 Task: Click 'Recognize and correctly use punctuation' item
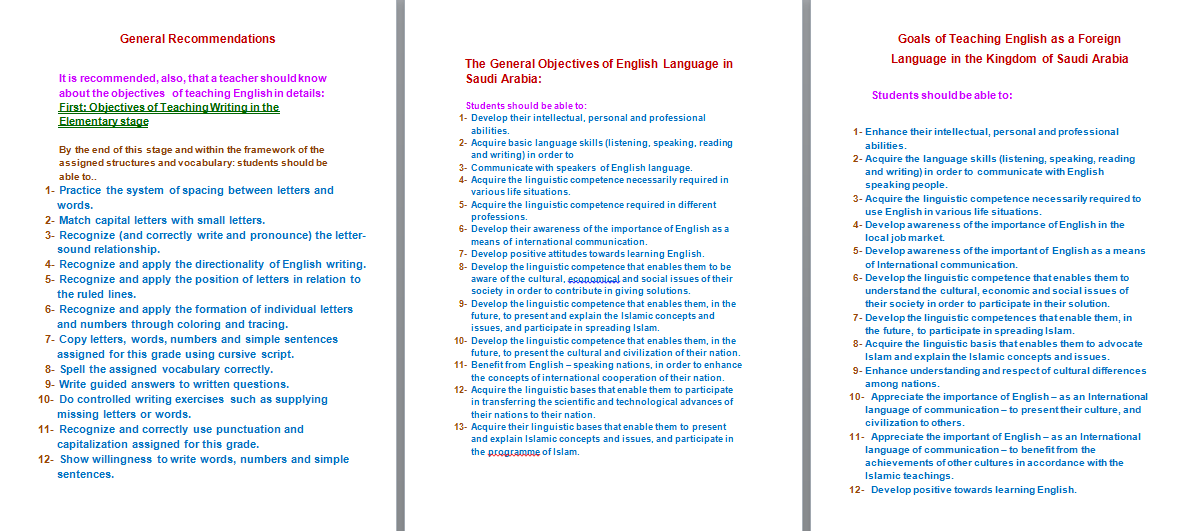point(181,436)
